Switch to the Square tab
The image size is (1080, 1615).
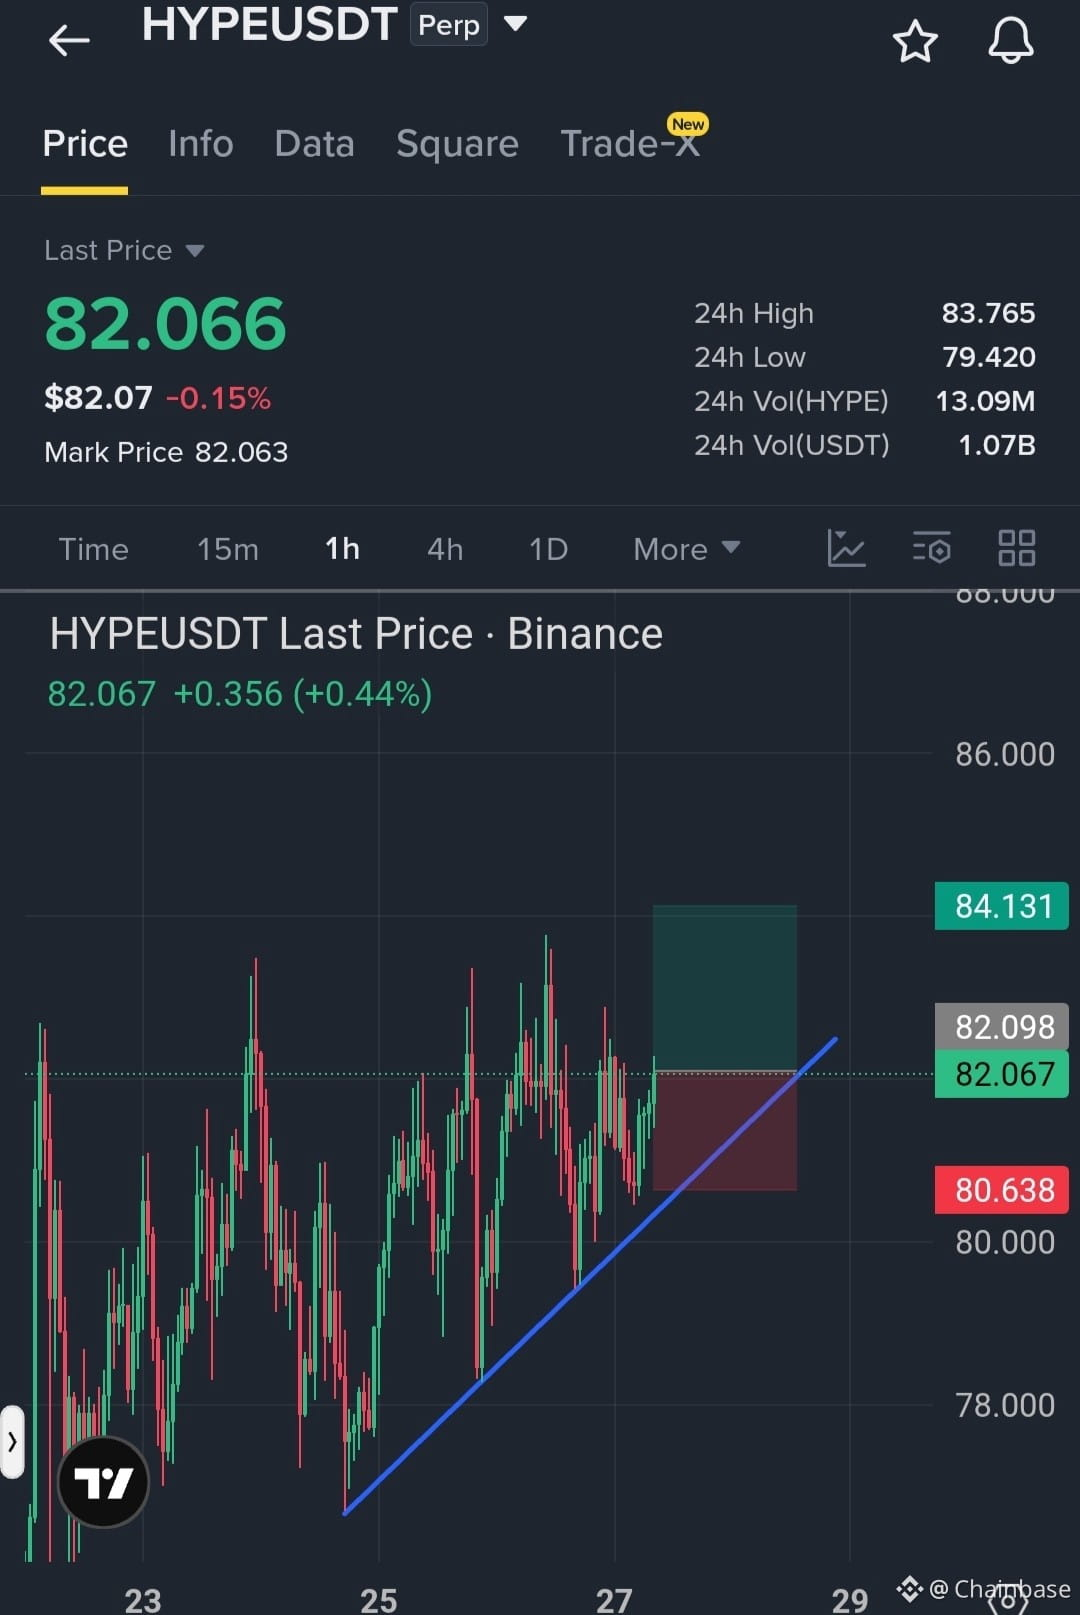point(457,144)
